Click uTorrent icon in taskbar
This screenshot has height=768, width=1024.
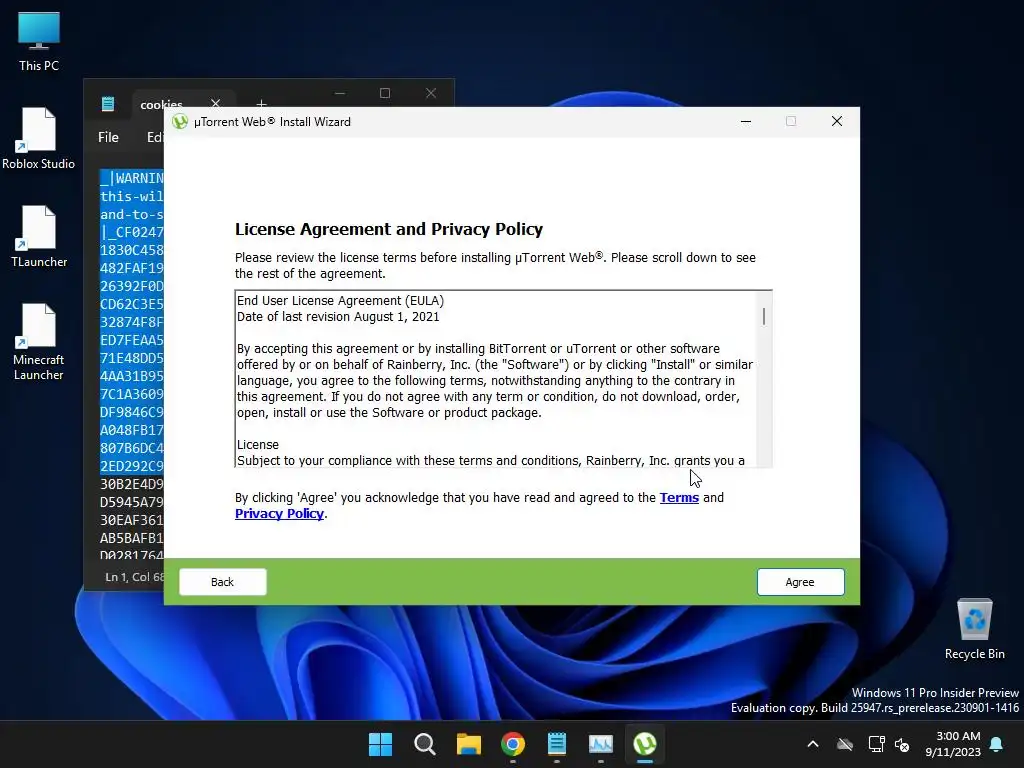pyautogui.click(x=645, y=744)
